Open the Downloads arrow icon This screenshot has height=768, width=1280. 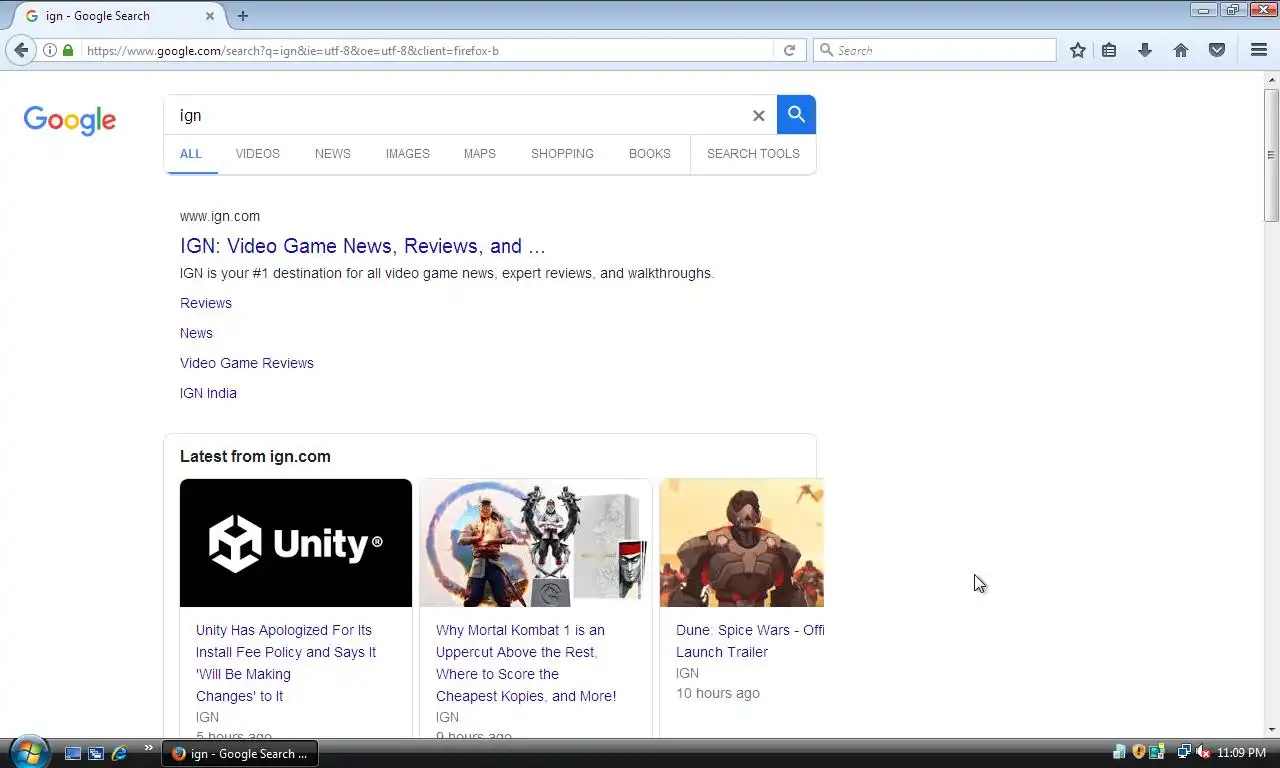(x=1145, y=50)
